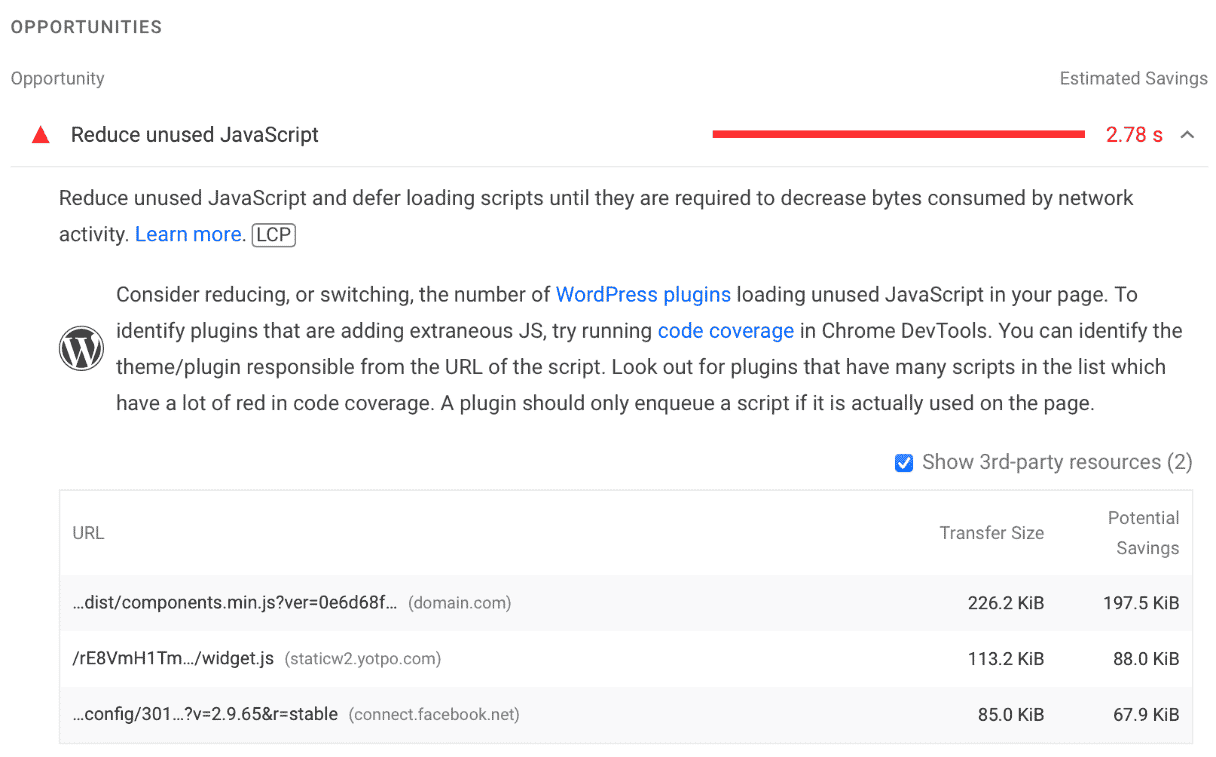Click the red warning triangle icon

click(x=40, y=134)
